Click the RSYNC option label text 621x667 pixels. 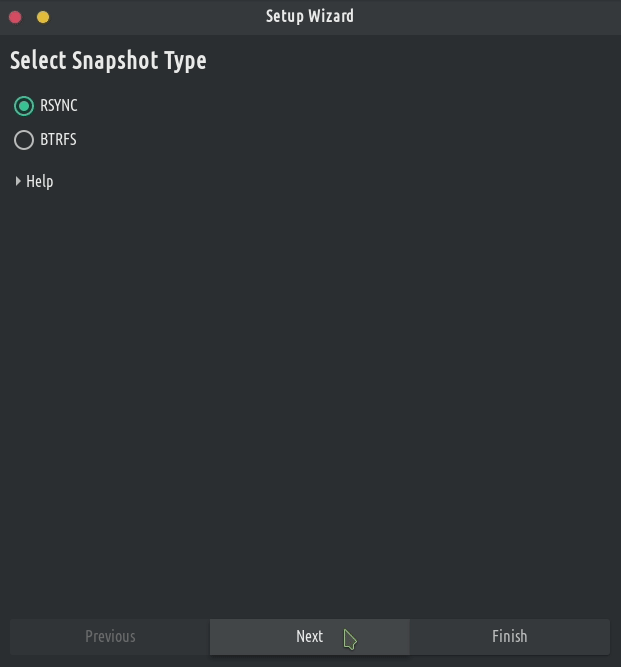click(59, 106)
